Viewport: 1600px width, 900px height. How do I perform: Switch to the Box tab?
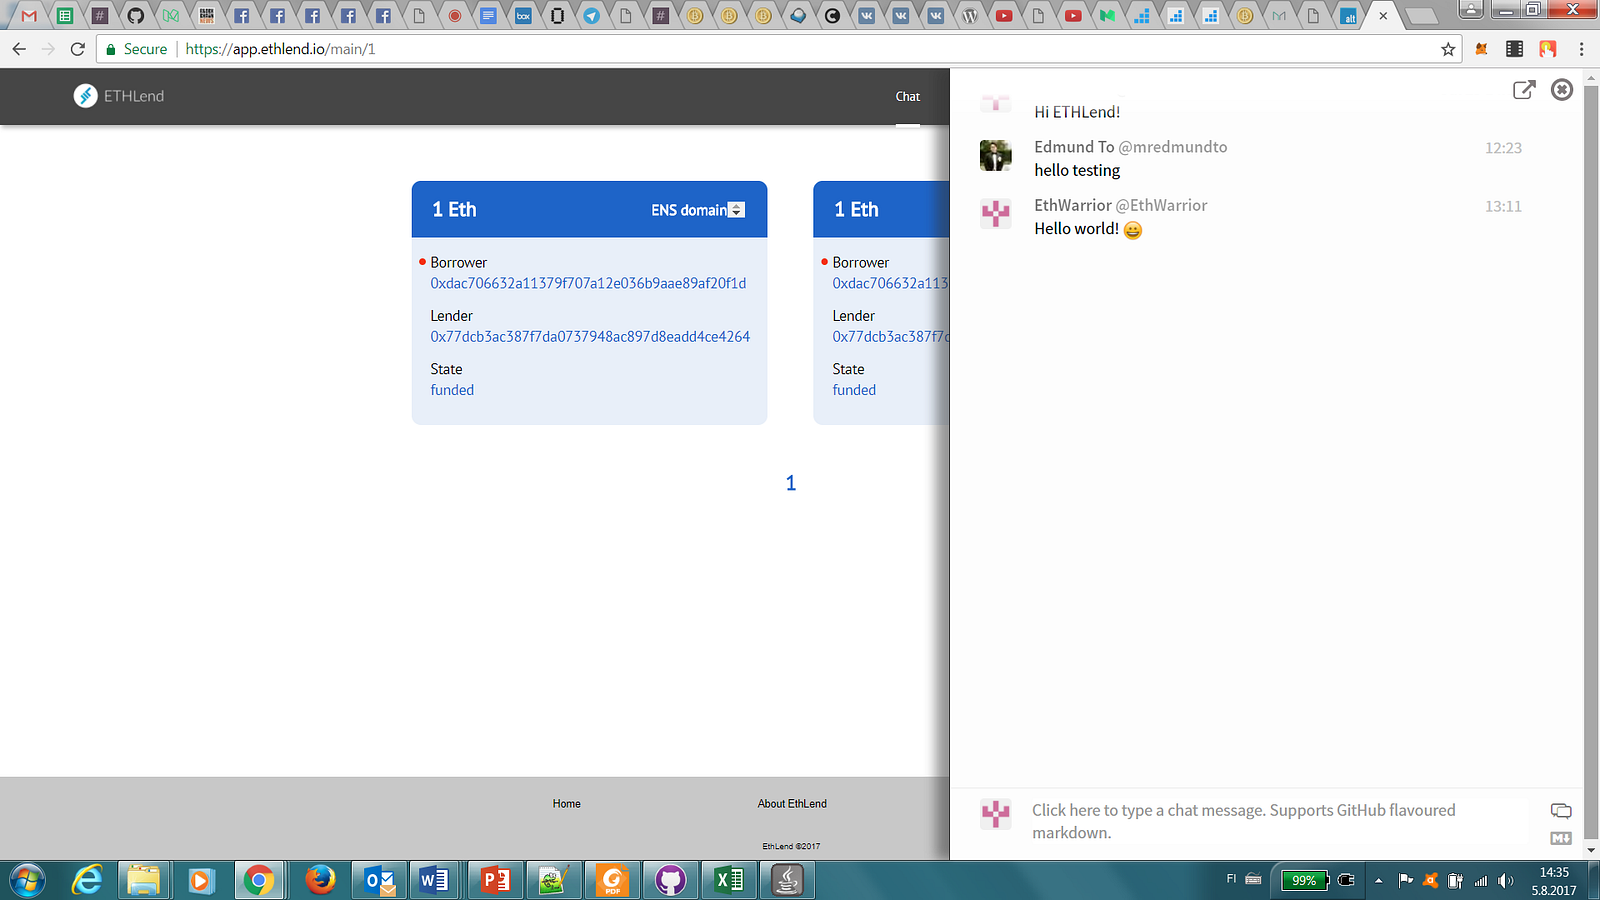[523, 15]
